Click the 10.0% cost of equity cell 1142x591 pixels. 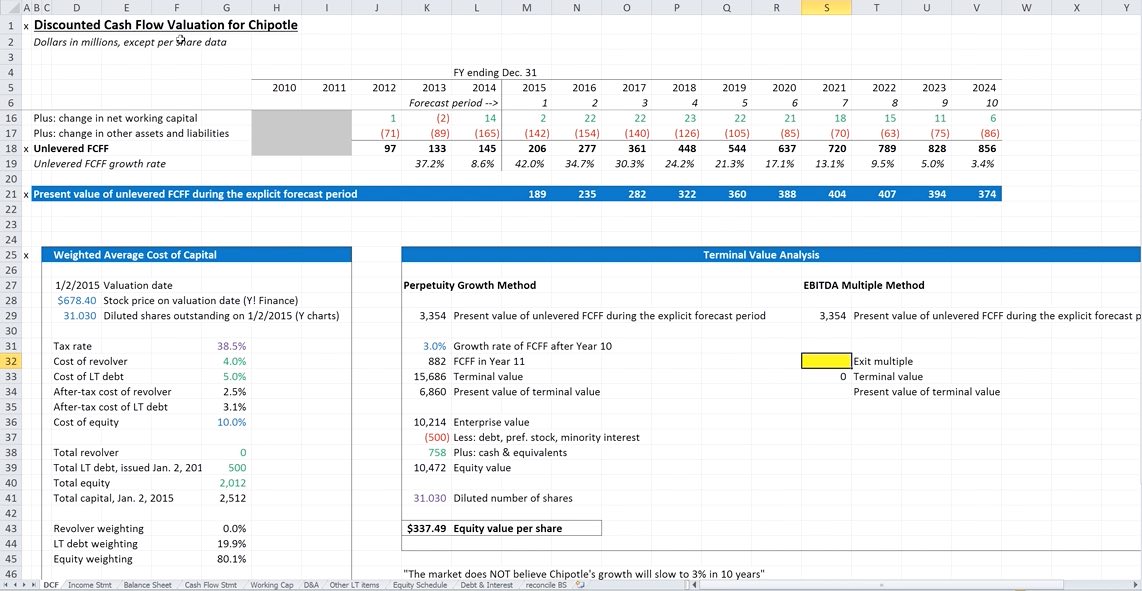pyautogui.click(x=232, y=422)
